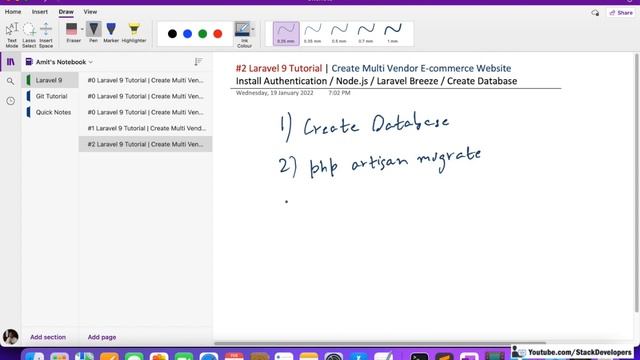Select the 0.5 mm pen thickness
This screenshot has height=360, width=640.
click(339, 33)
